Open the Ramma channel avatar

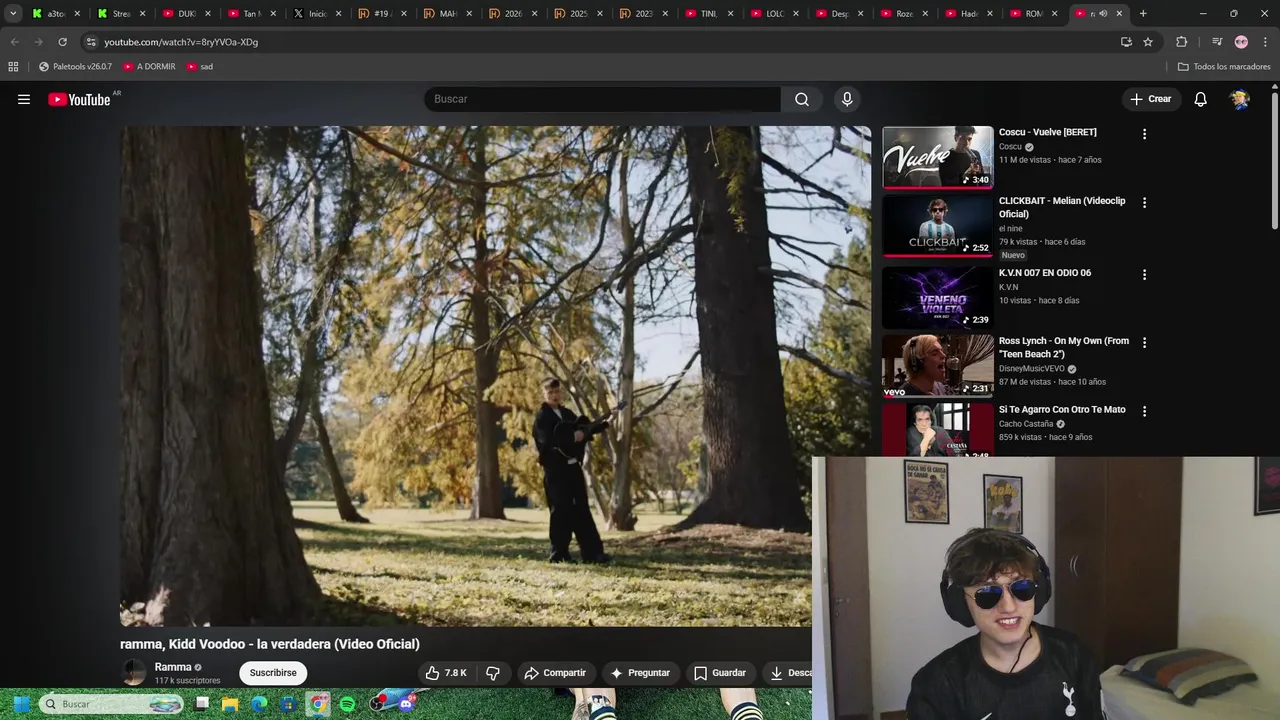point(134,673)
